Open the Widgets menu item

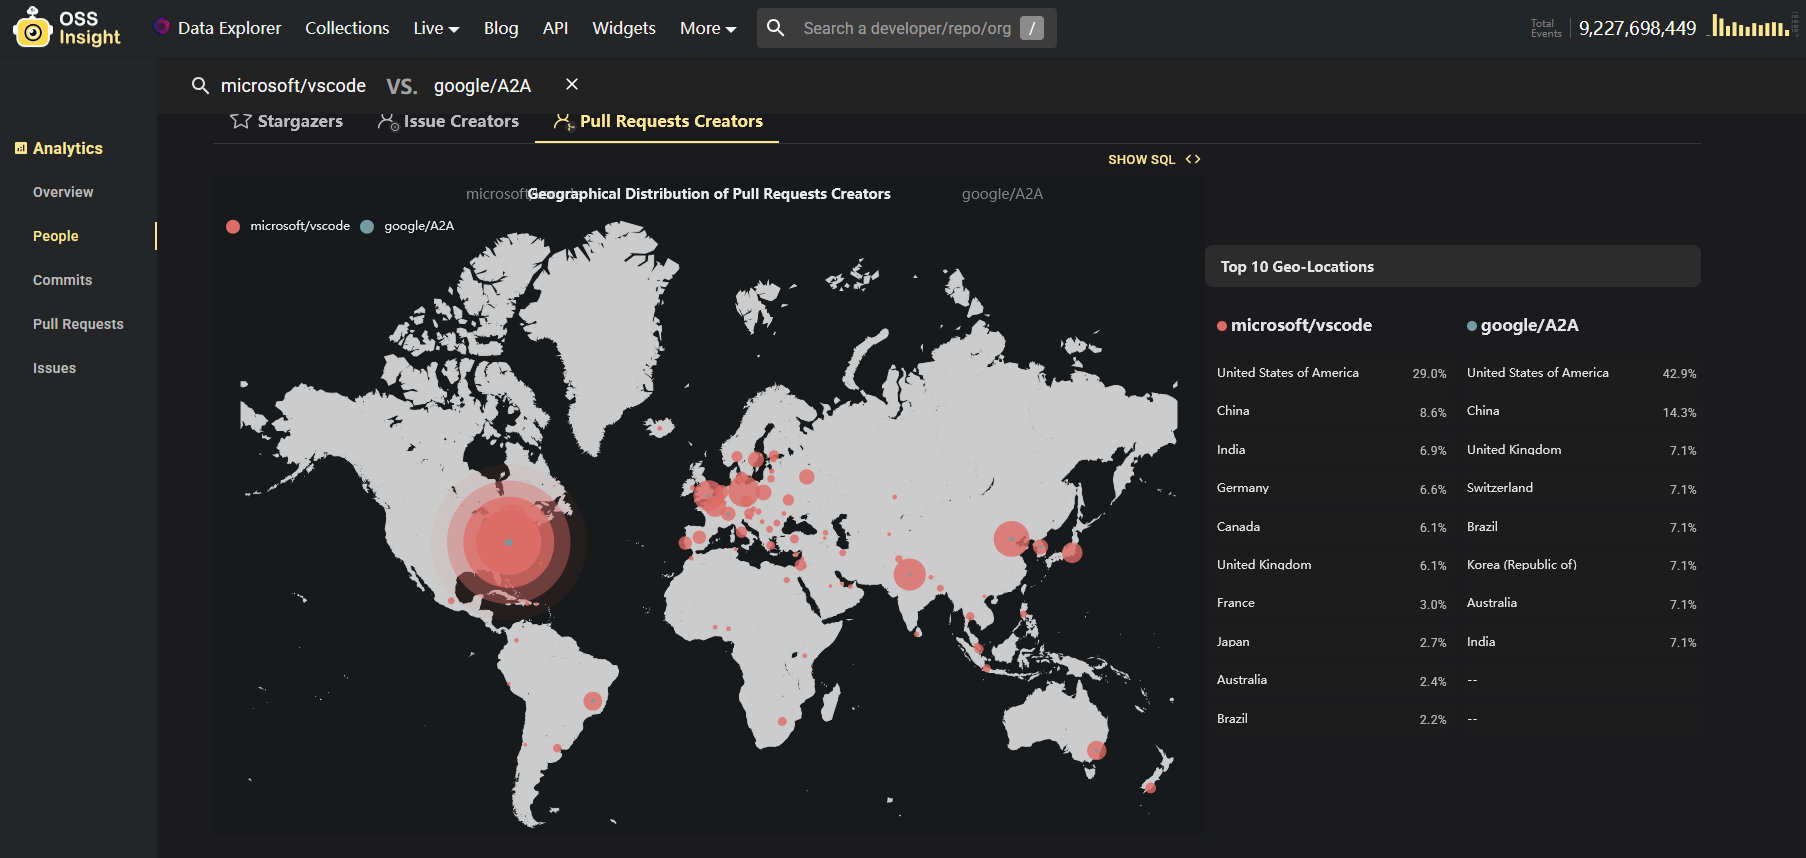624,28
